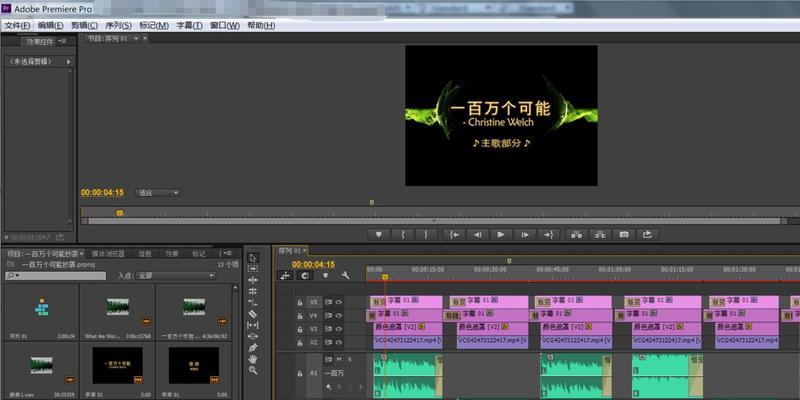
Task: Select the Selection arrow tool
Action: 253,258
